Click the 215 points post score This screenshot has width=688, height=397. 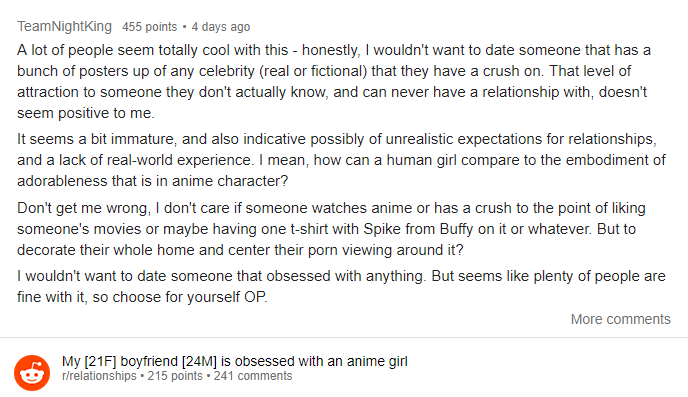(175, 376)
